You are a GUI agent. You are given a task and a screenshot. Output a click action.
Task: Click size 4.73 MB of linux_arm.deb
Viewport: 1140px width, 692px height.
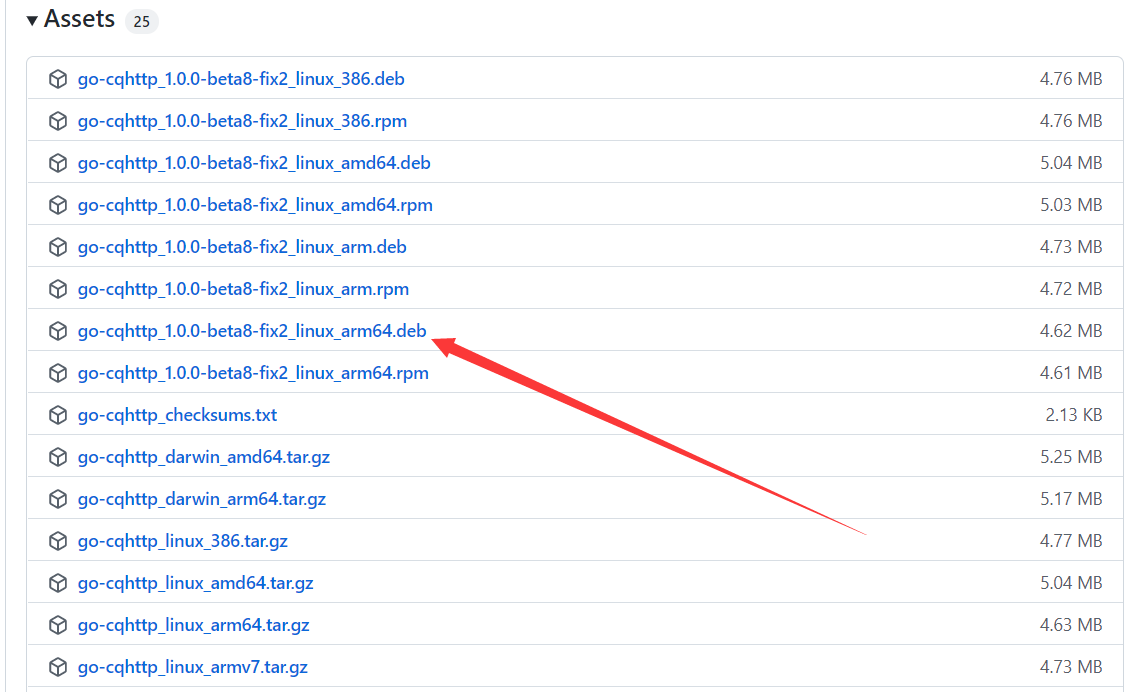tap(1071, 247)
